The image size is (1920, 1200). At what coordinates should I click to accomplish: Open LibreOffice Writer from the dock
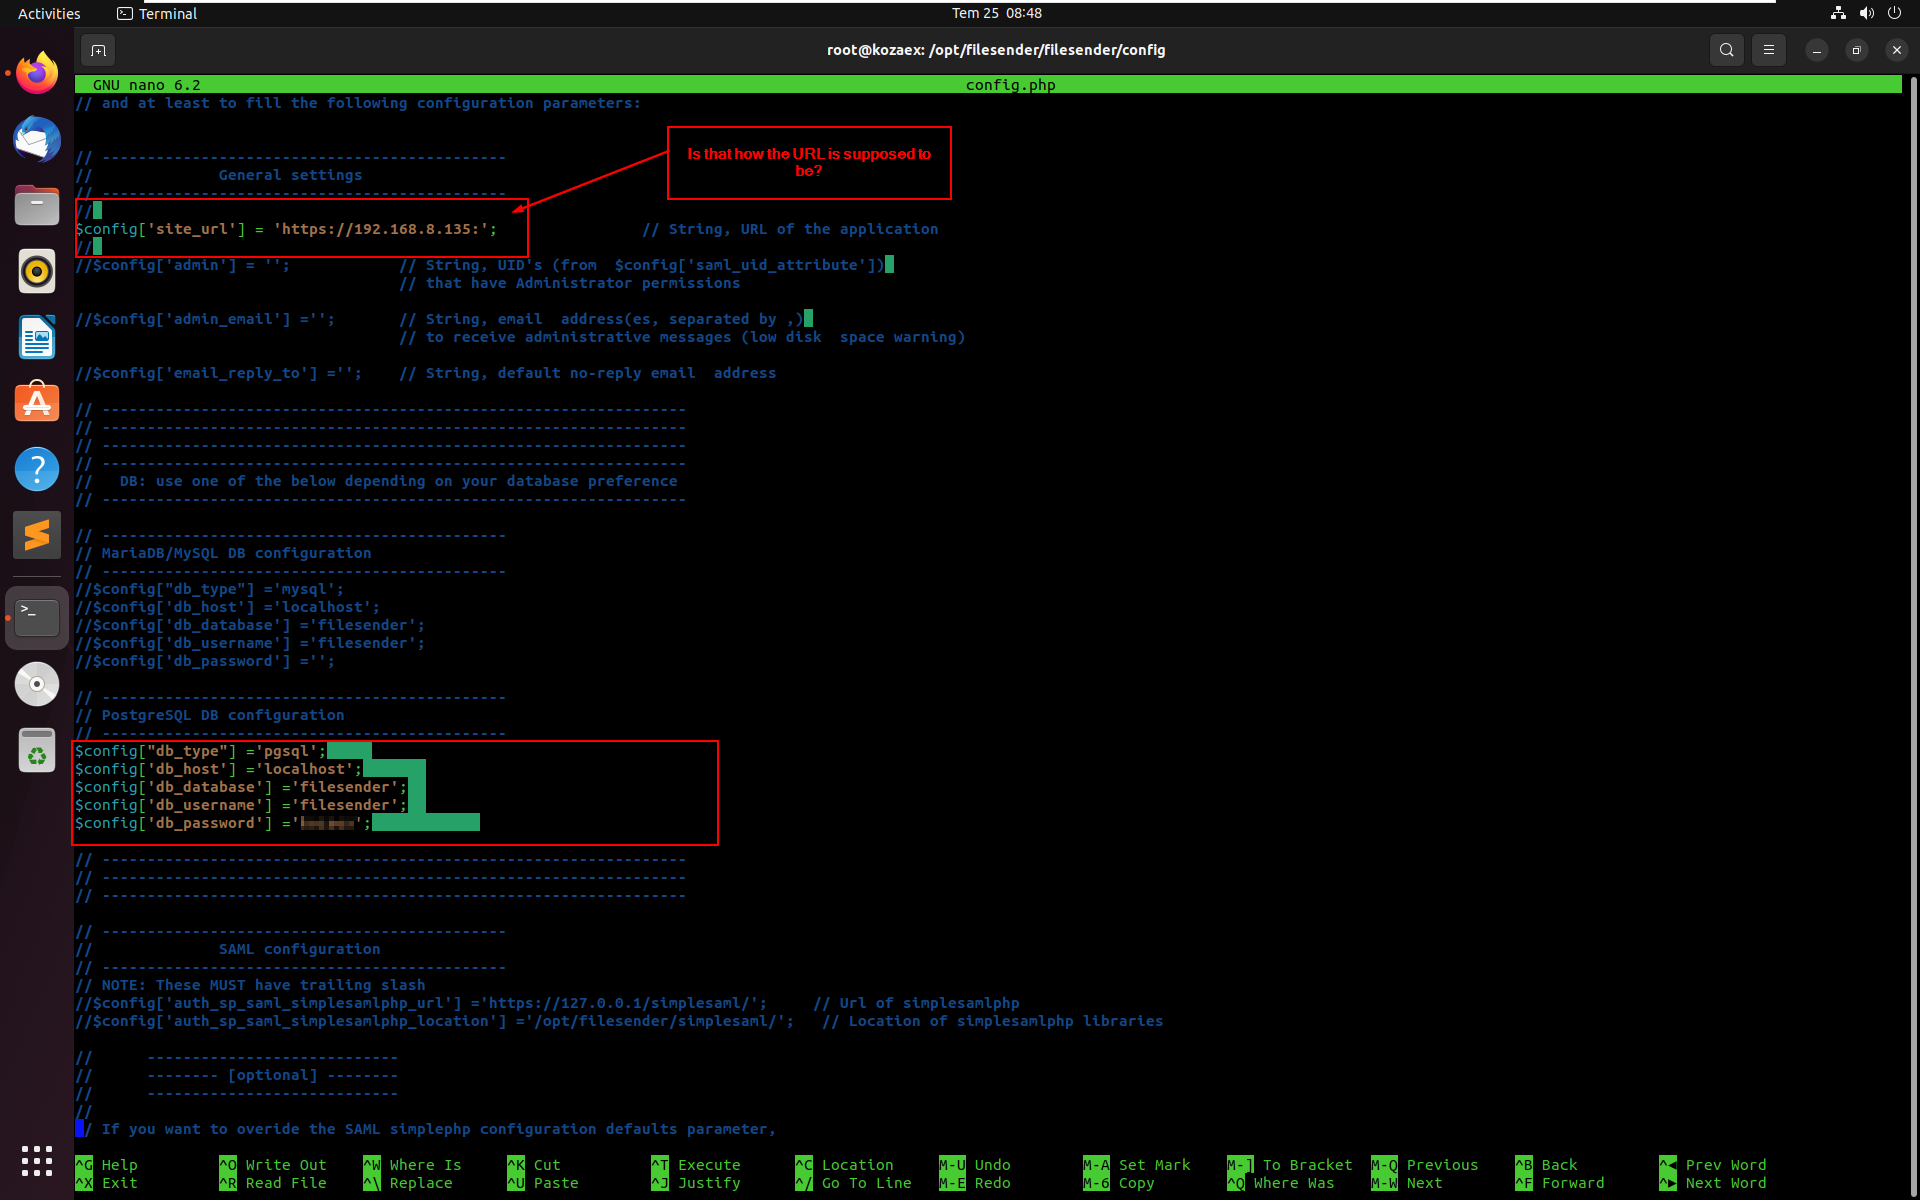point(36,337)
